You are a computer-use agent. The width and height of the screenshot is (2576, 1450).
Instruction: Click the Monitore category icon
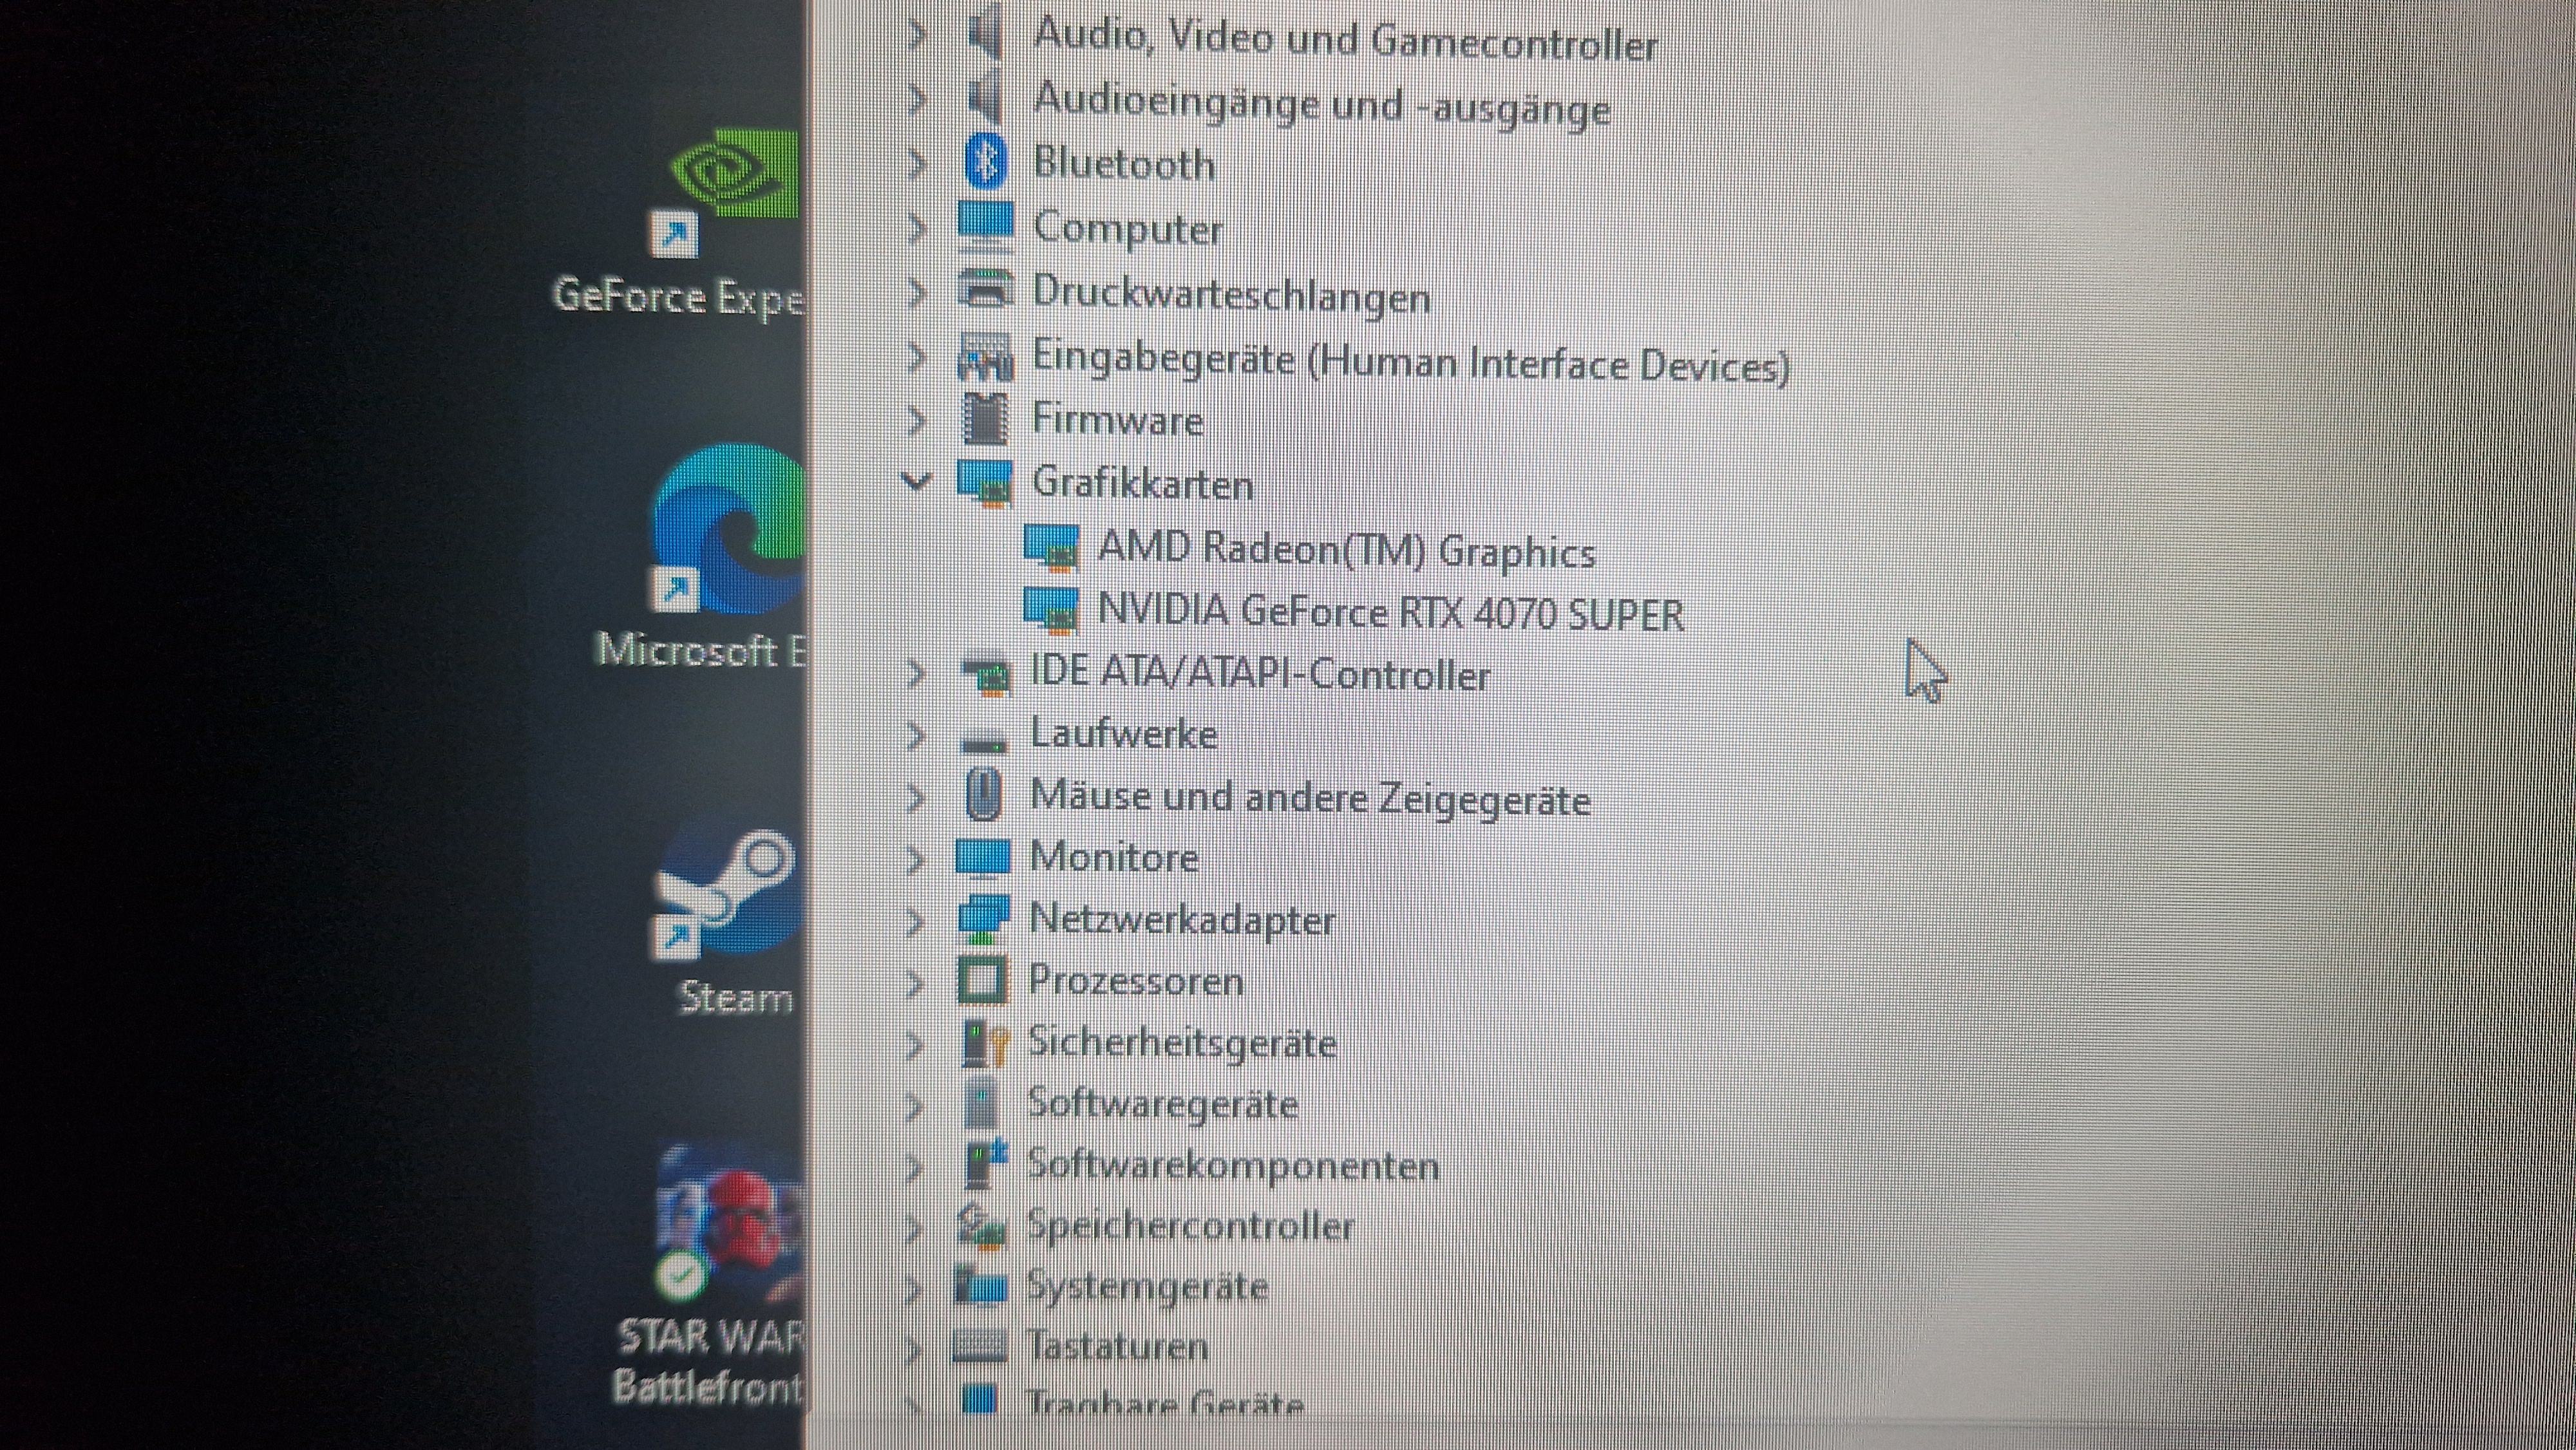pos(983,857)
